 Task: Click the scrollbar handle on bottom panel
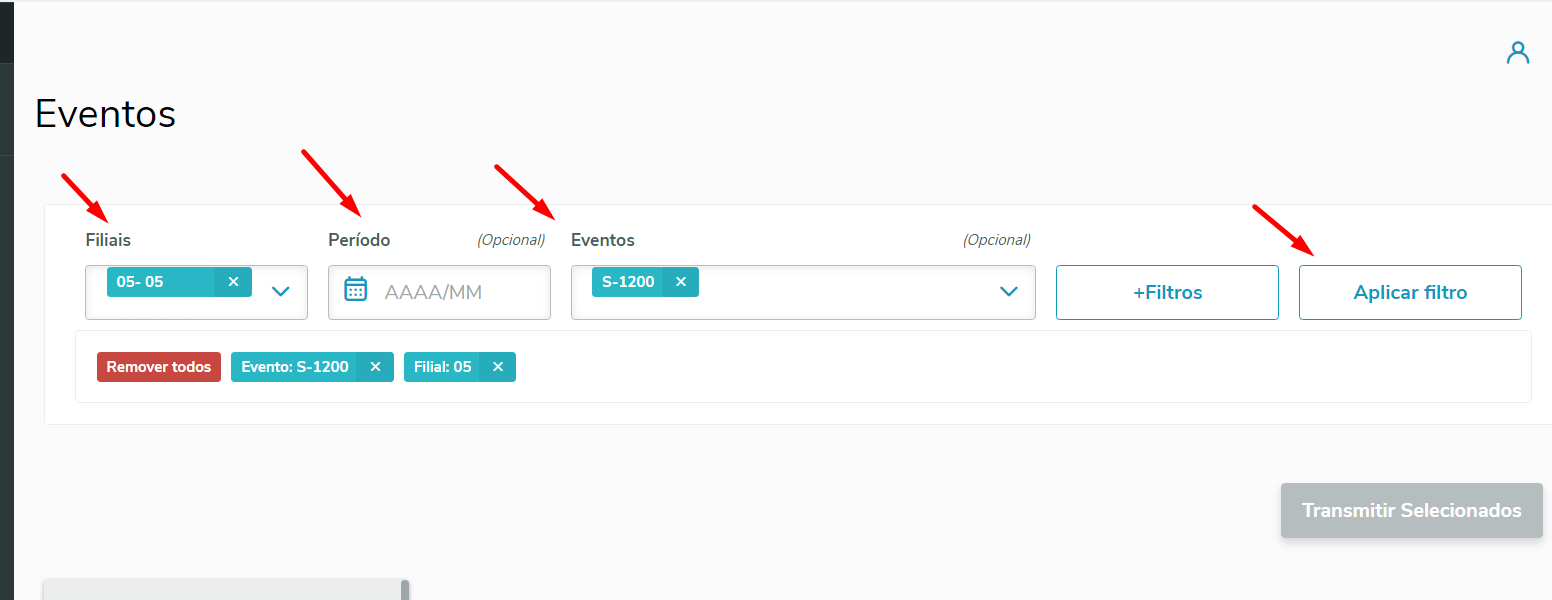pyautogui.click(x=405, y=590)
